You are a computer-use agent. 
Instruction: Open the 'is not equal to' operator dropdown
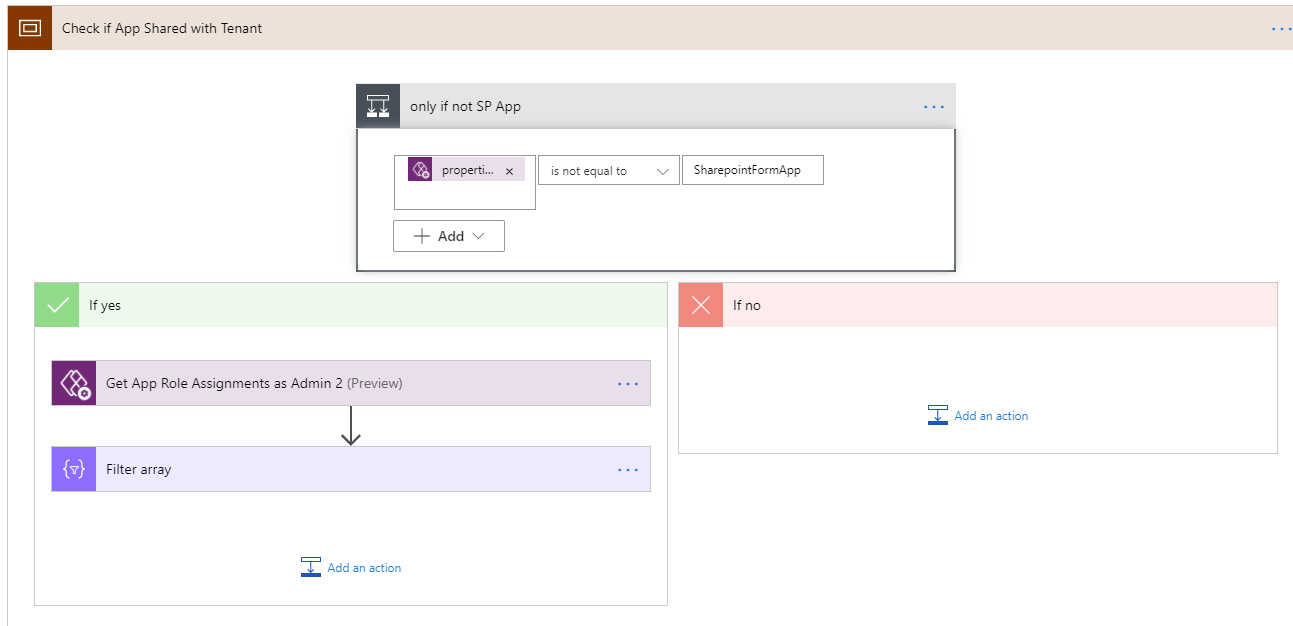tap(608, 170)
